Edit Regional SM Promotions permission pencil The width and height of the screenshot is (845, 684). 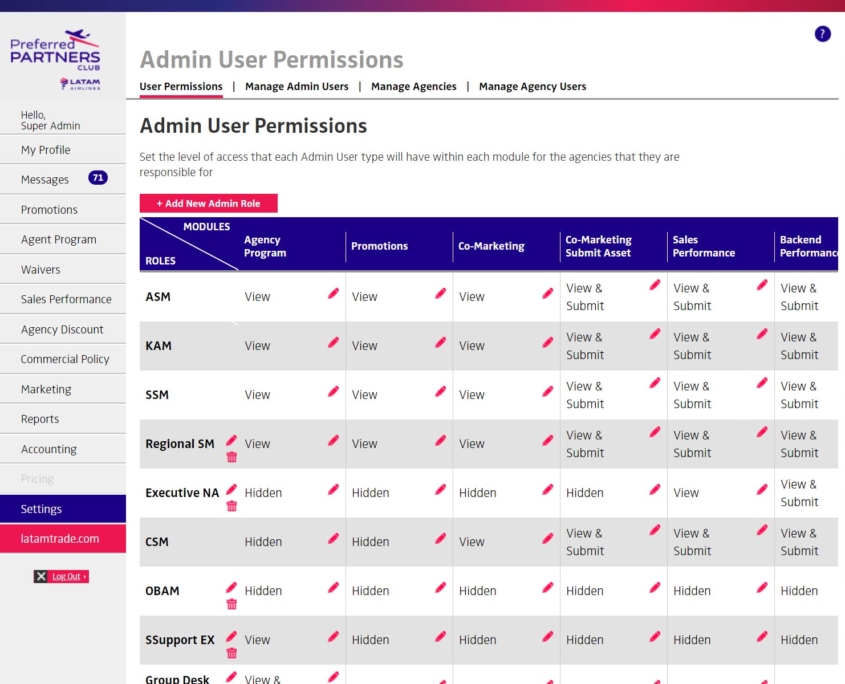pos(440,440)
